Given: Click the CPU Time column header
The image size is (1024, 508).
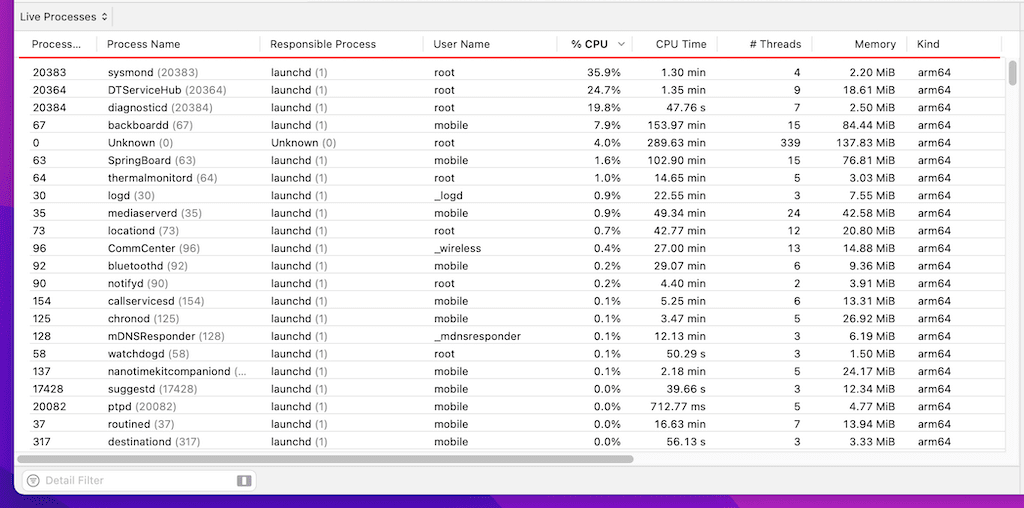Looking at the screenshot, I should [680, 44].
